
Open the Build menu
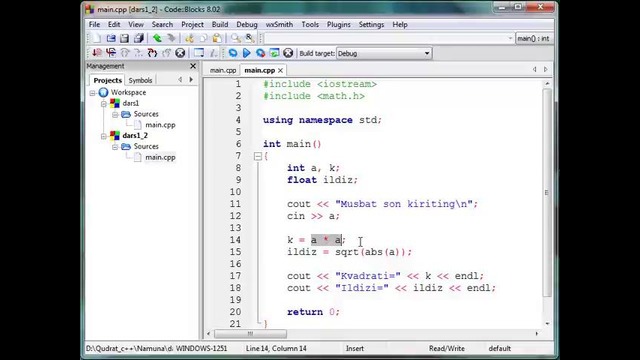[220, 24]
